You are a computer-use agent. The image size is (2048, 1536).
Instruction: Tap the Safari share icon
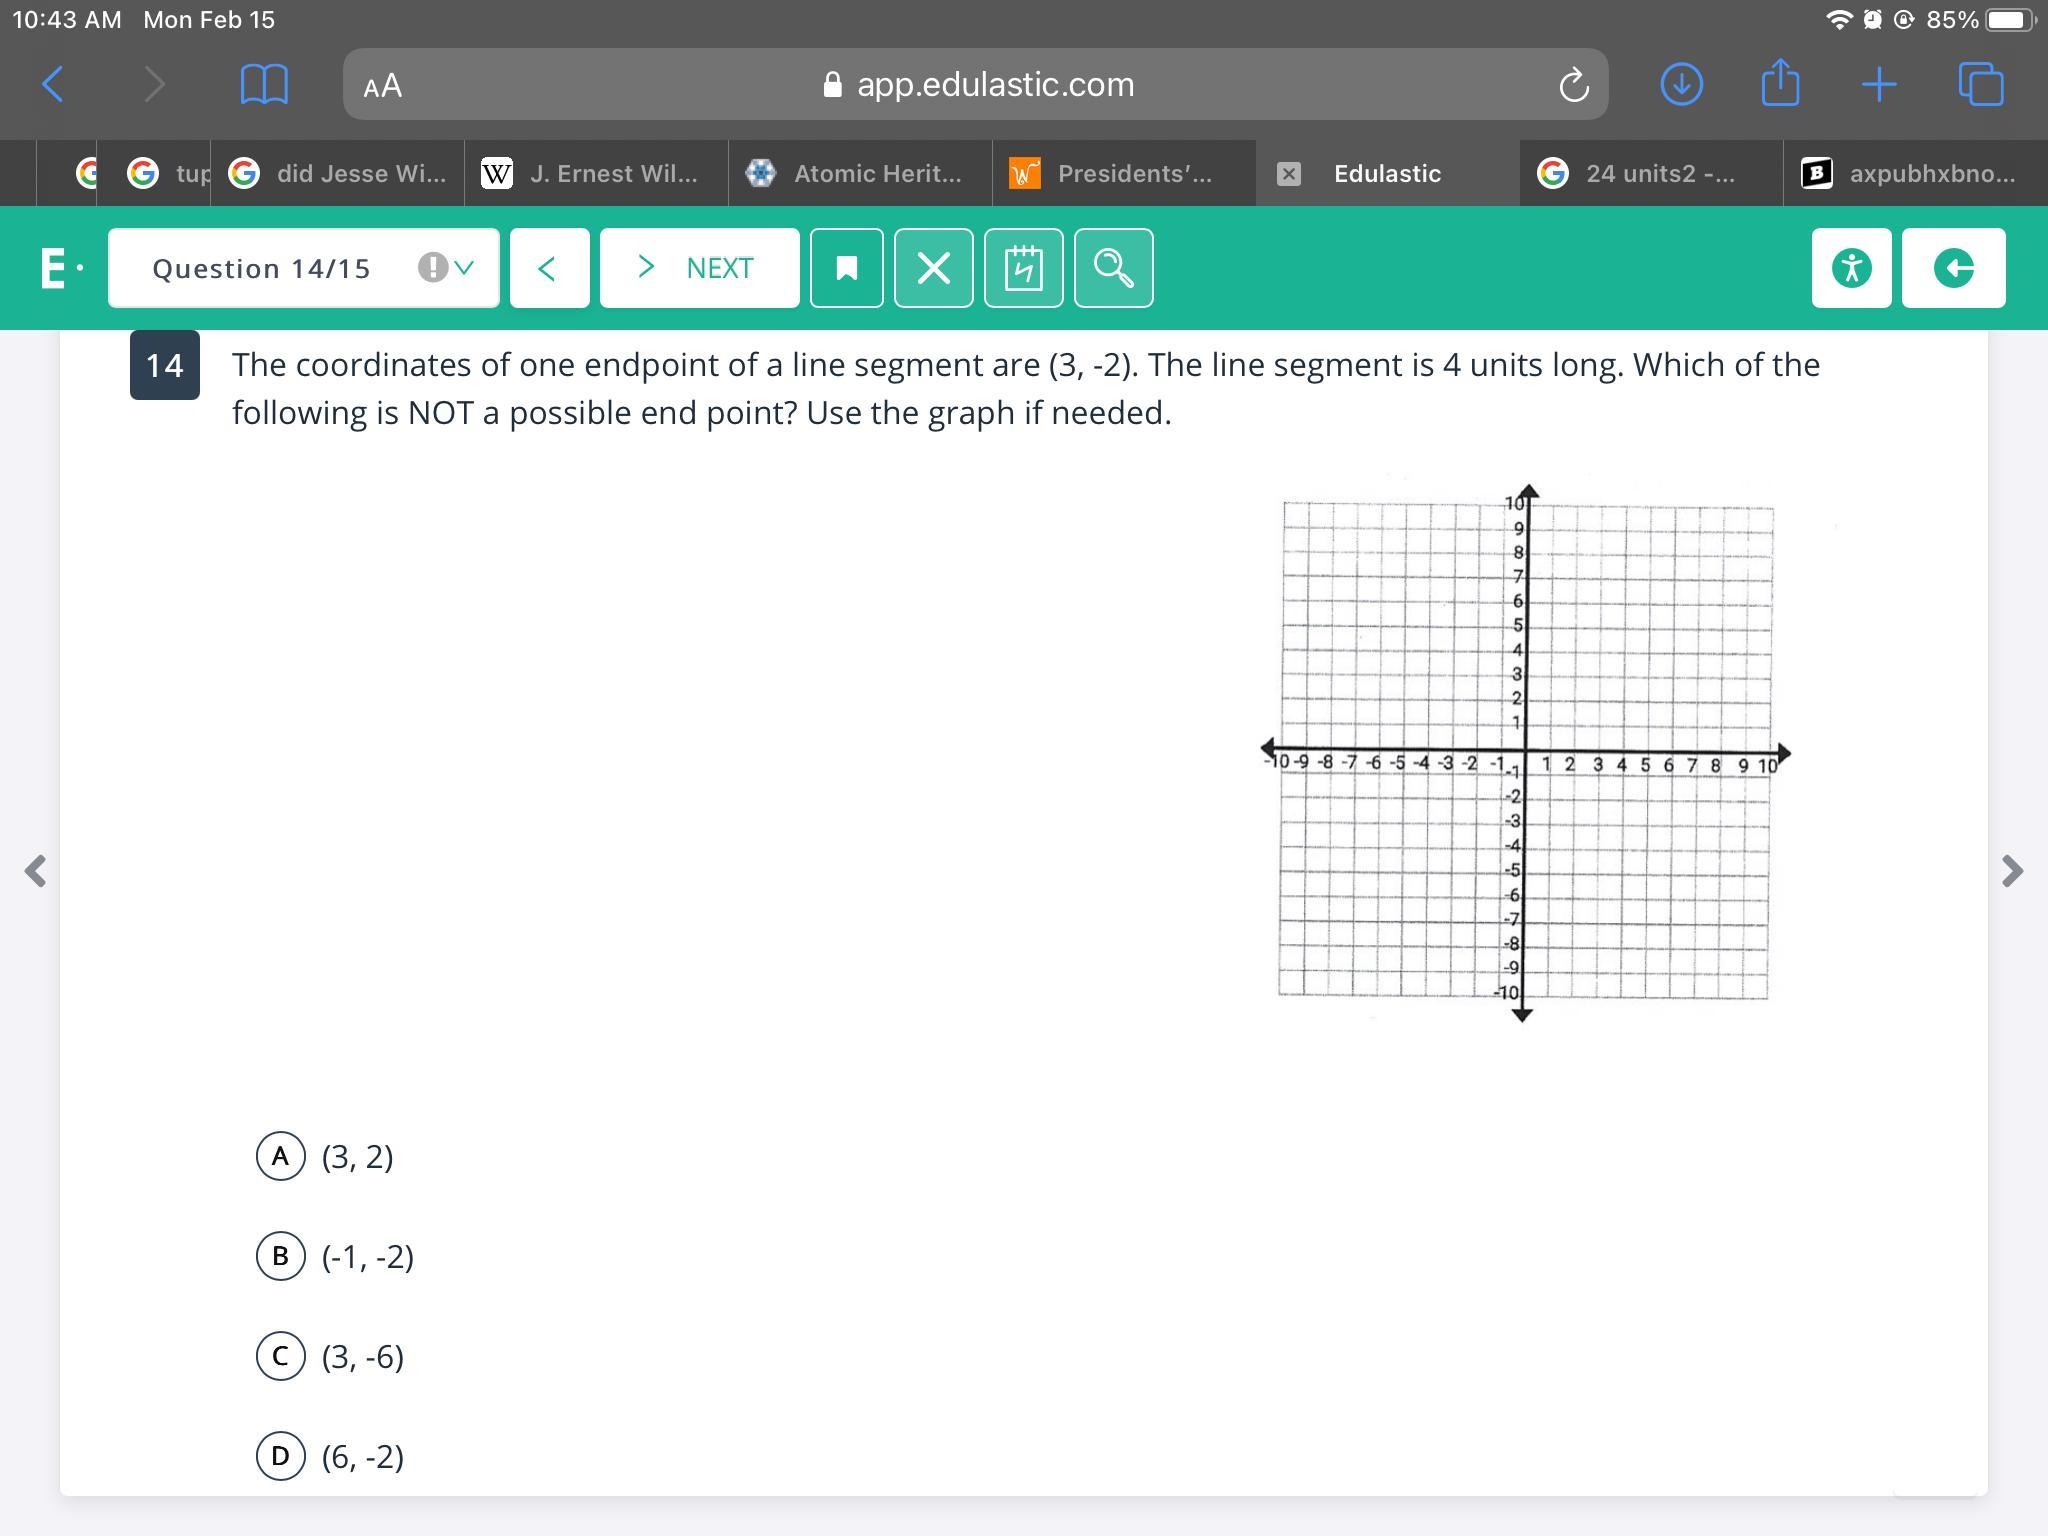click(x=1780, y=84)
